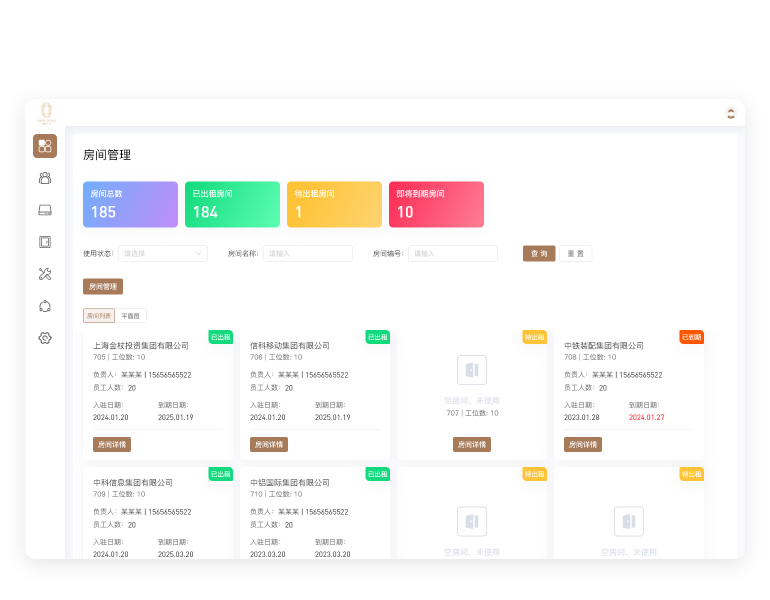Screen dimensions: 770x600
Task: Click the empty room icon for room 707
Action: pos(472,370)
